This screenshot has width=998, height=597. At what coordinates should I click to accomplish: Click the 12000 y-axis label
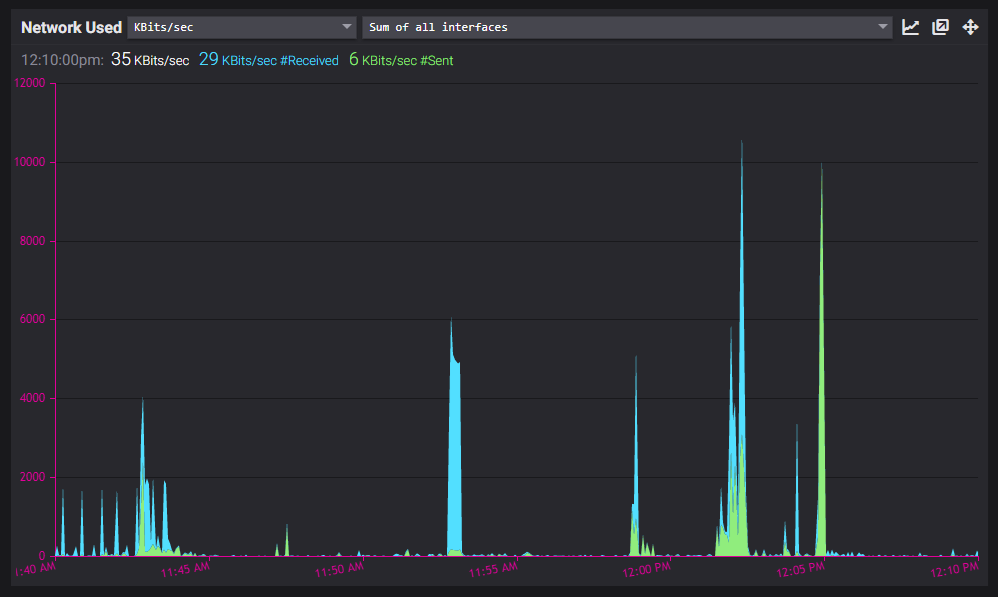click(x=30, y=83)
